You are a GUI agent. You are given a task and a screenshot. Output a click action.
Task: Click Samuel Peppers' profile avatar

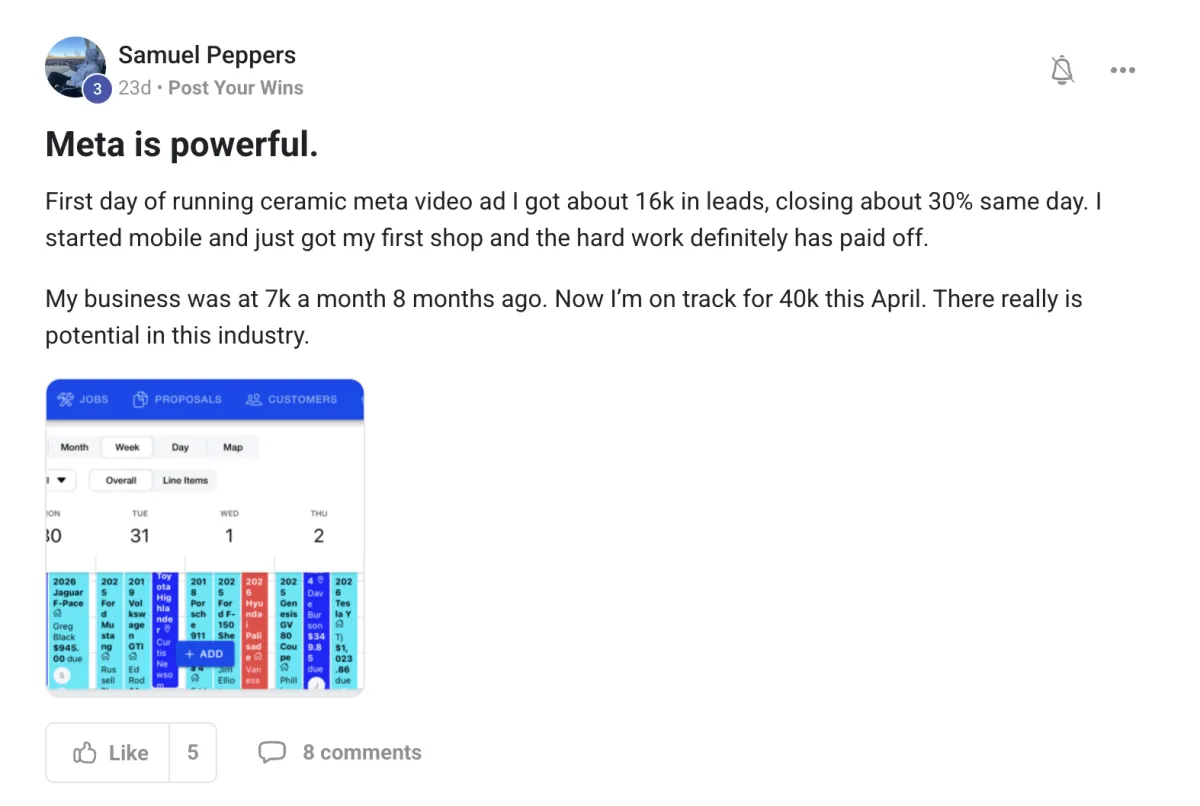coord(76,68)
